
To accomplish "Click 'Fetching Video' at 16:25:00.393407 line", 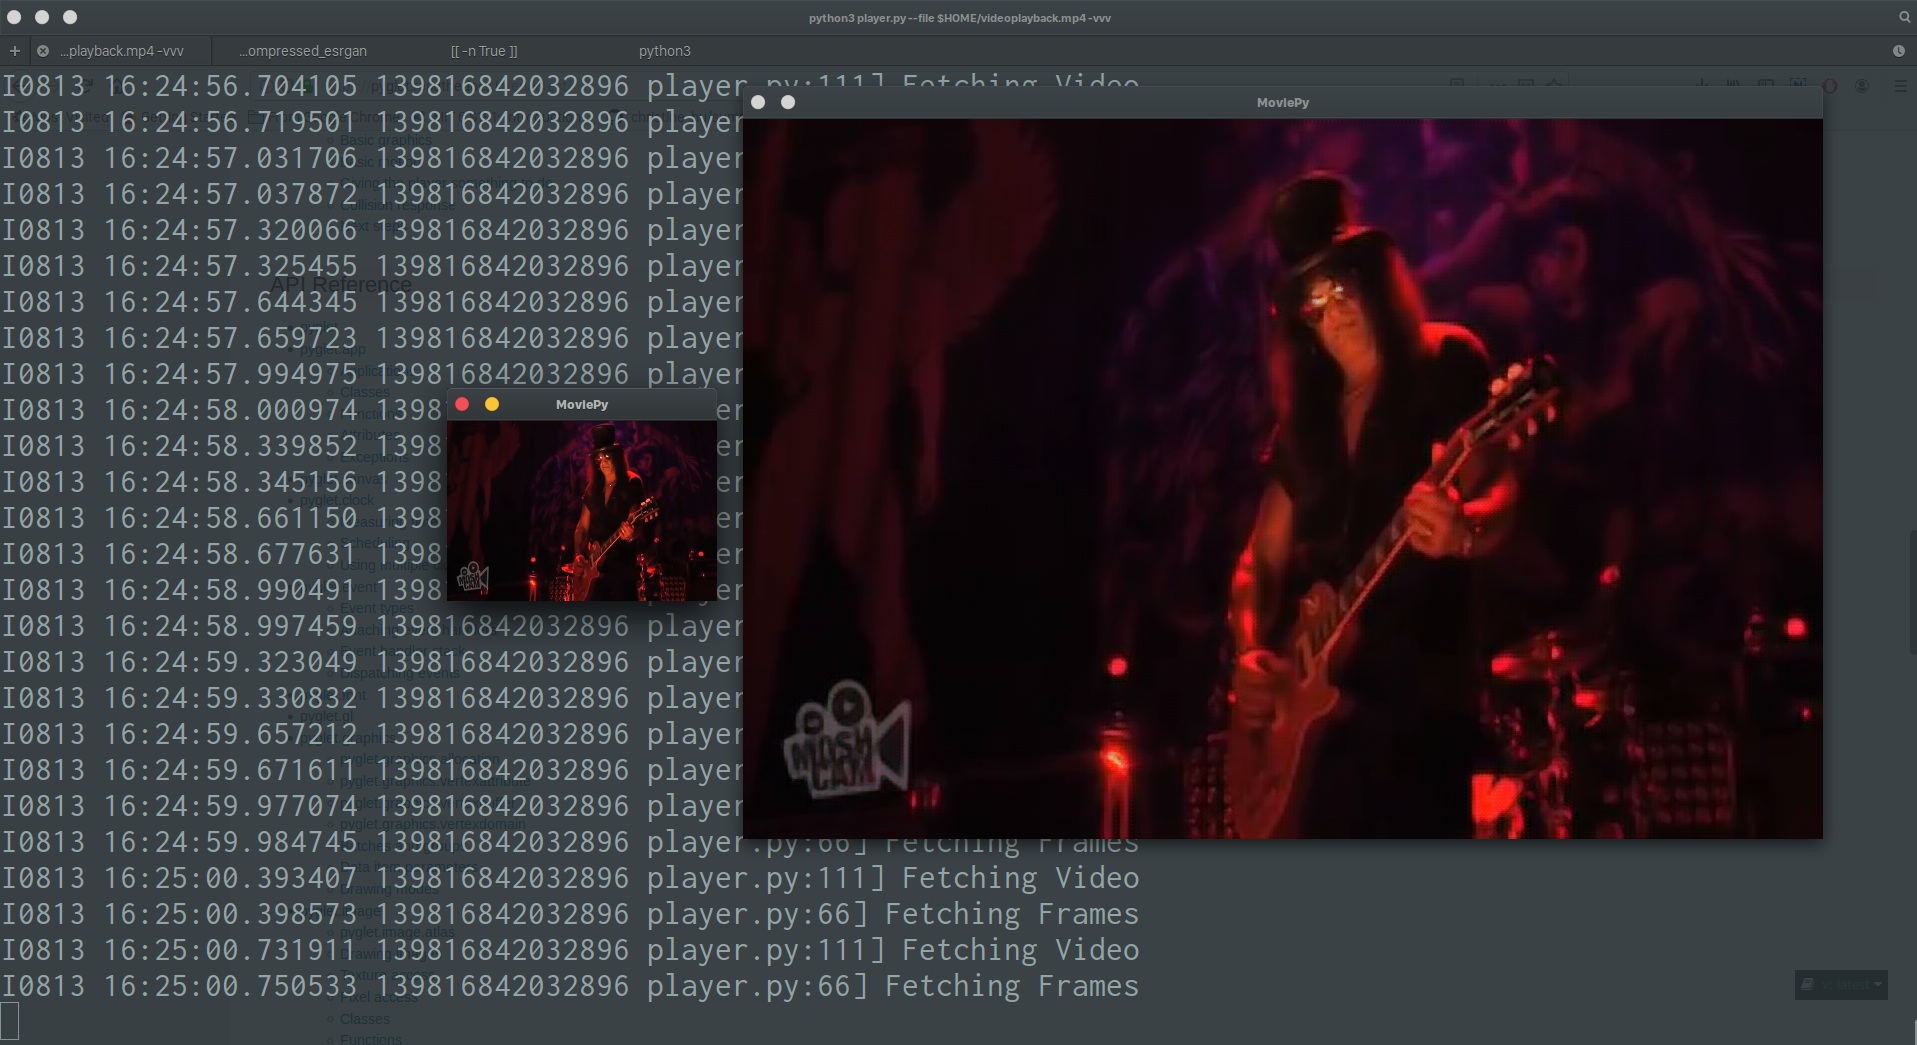I will pyautogui.click(x=1020, y=878).
